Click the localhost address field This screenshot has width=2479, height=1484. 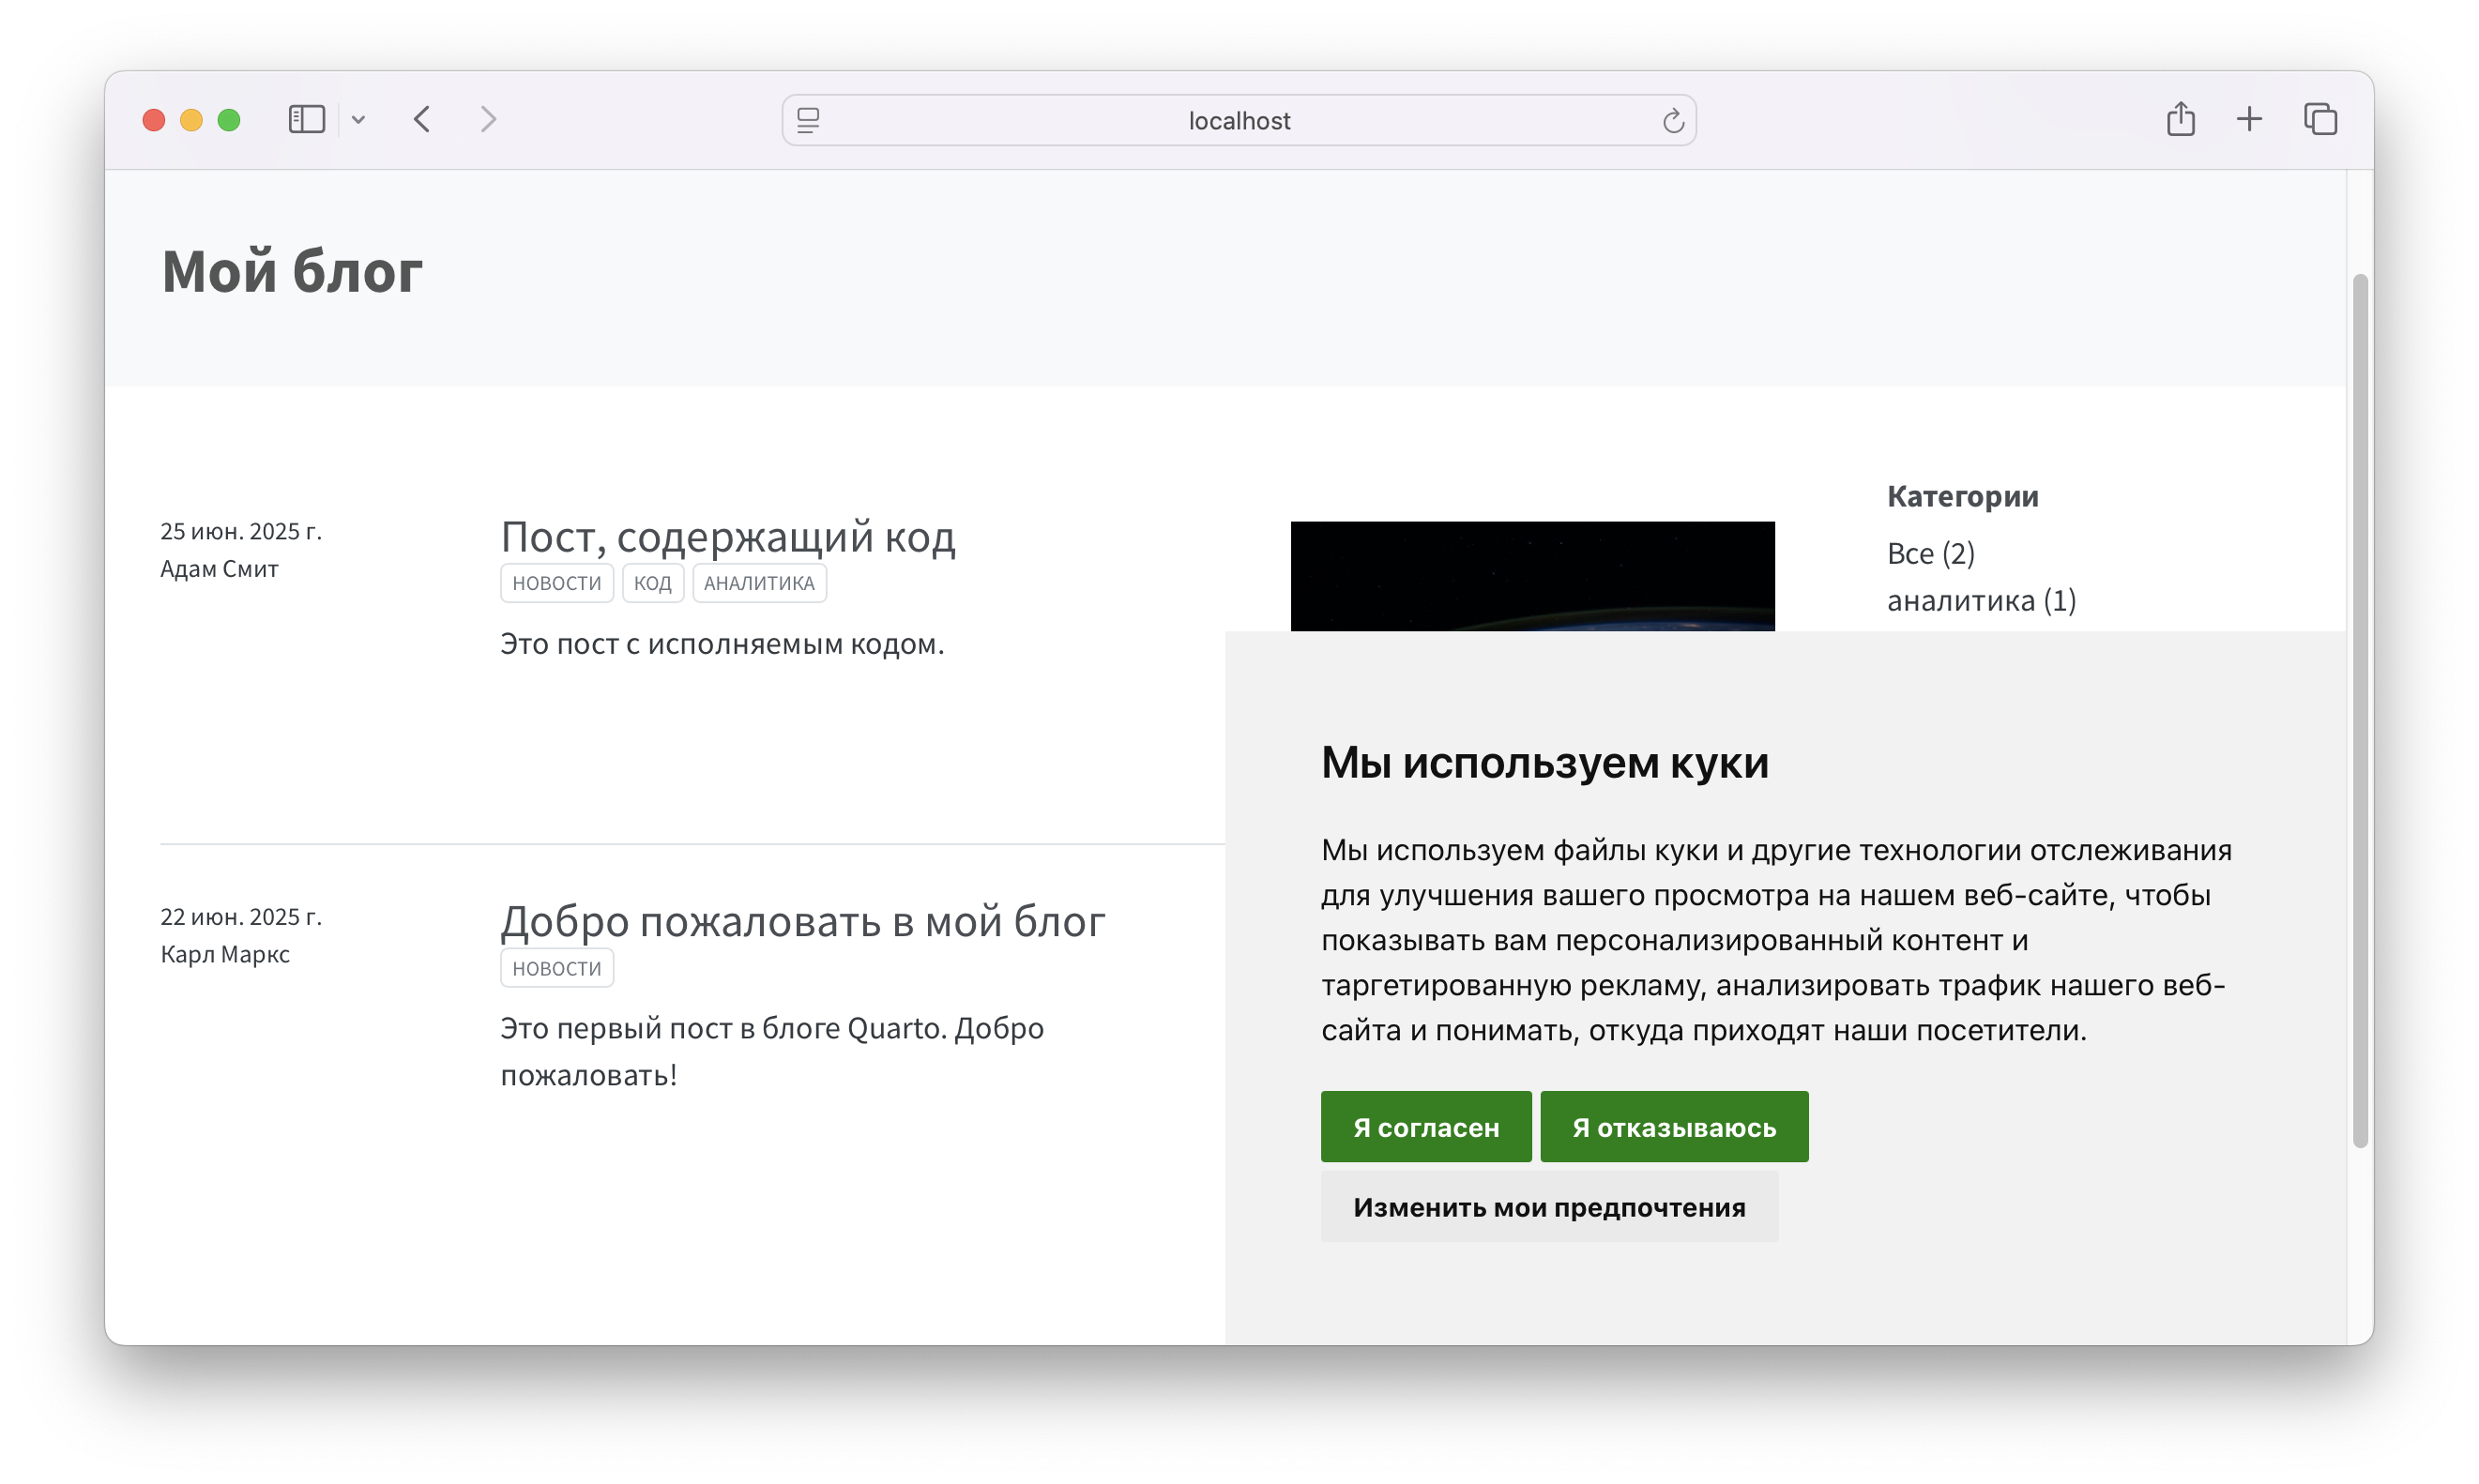coord(1238,121)
